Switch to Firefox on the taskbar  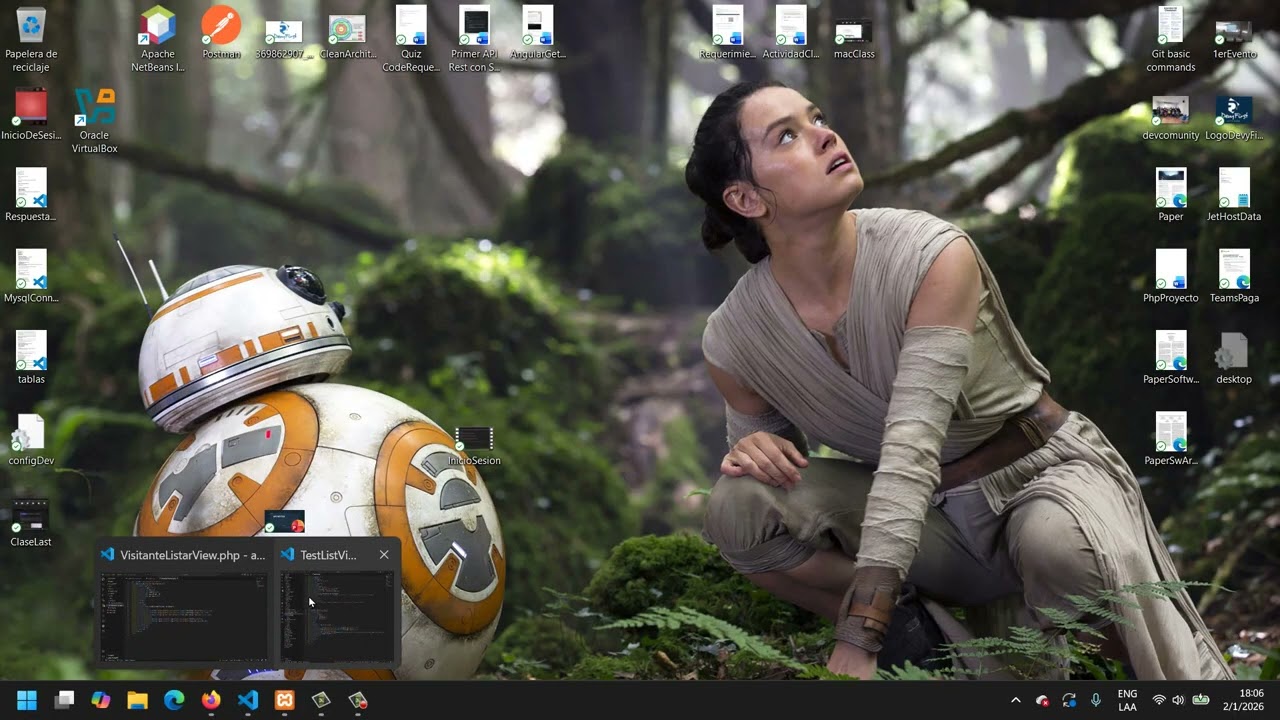coord(211,700)
